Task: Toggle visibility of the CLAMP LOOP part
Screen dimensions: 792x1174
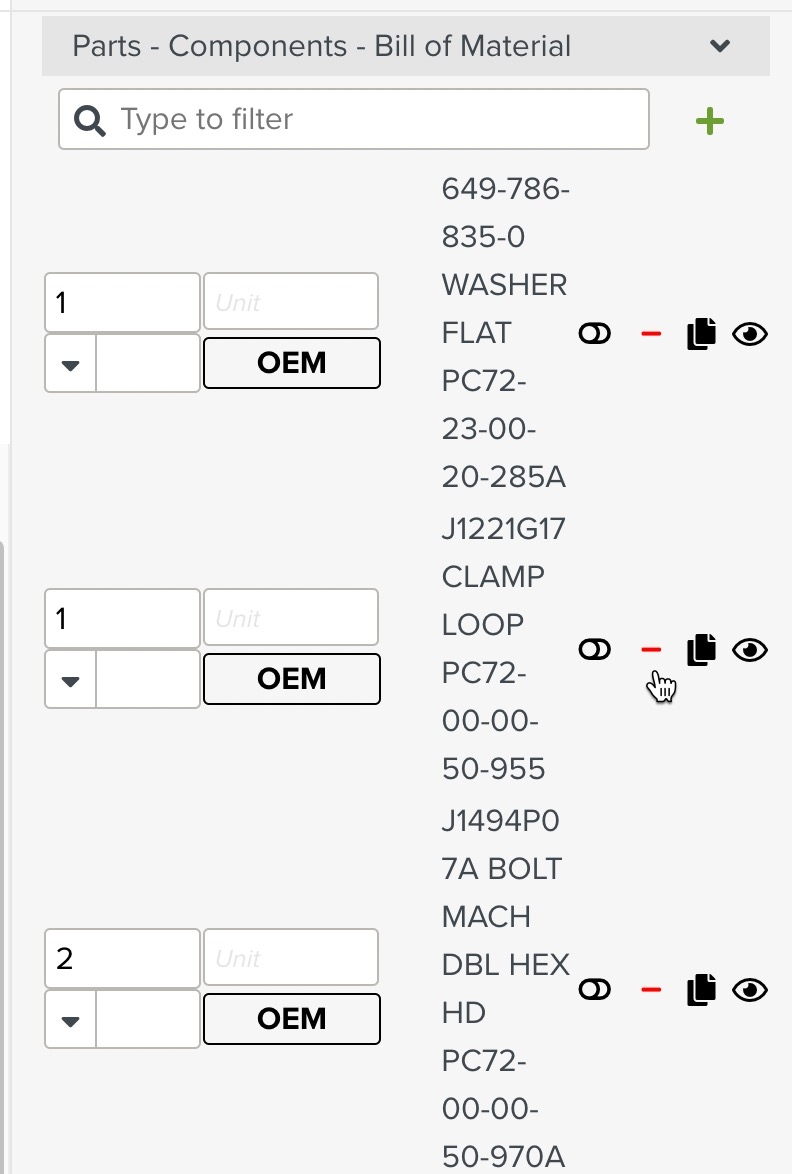Action: tap(751, 649)
